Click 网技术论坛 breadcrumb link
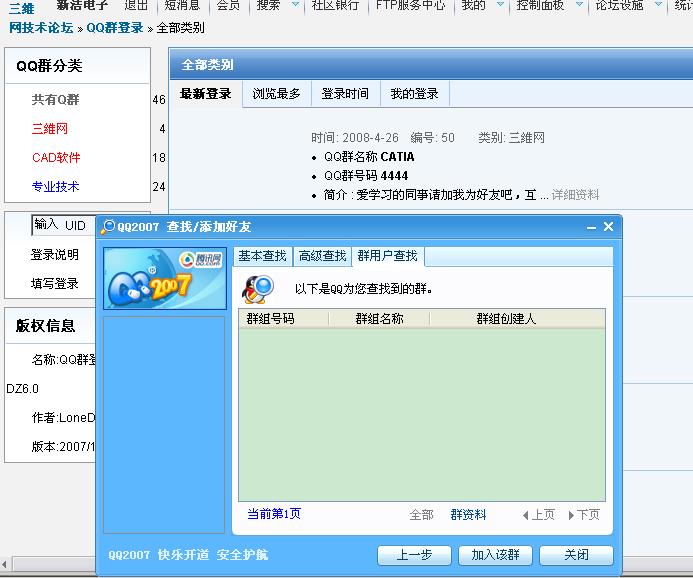Screen dimensions: 693x578 [x=42, y=28]
